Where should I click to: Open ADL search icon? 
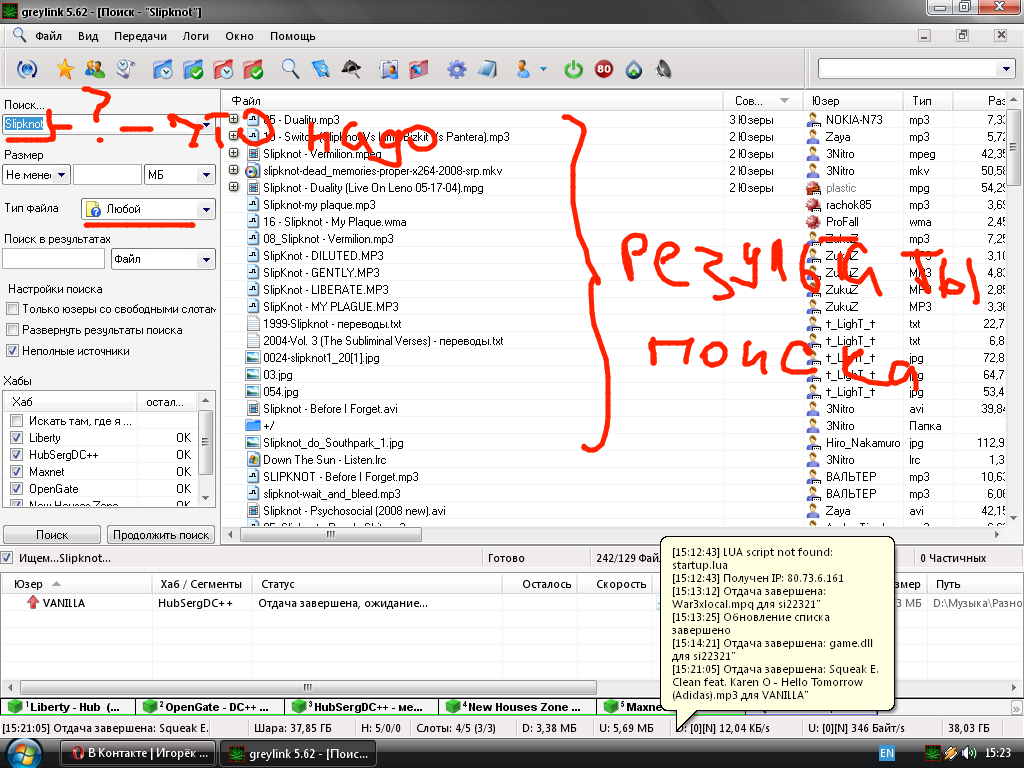(321, 69)
